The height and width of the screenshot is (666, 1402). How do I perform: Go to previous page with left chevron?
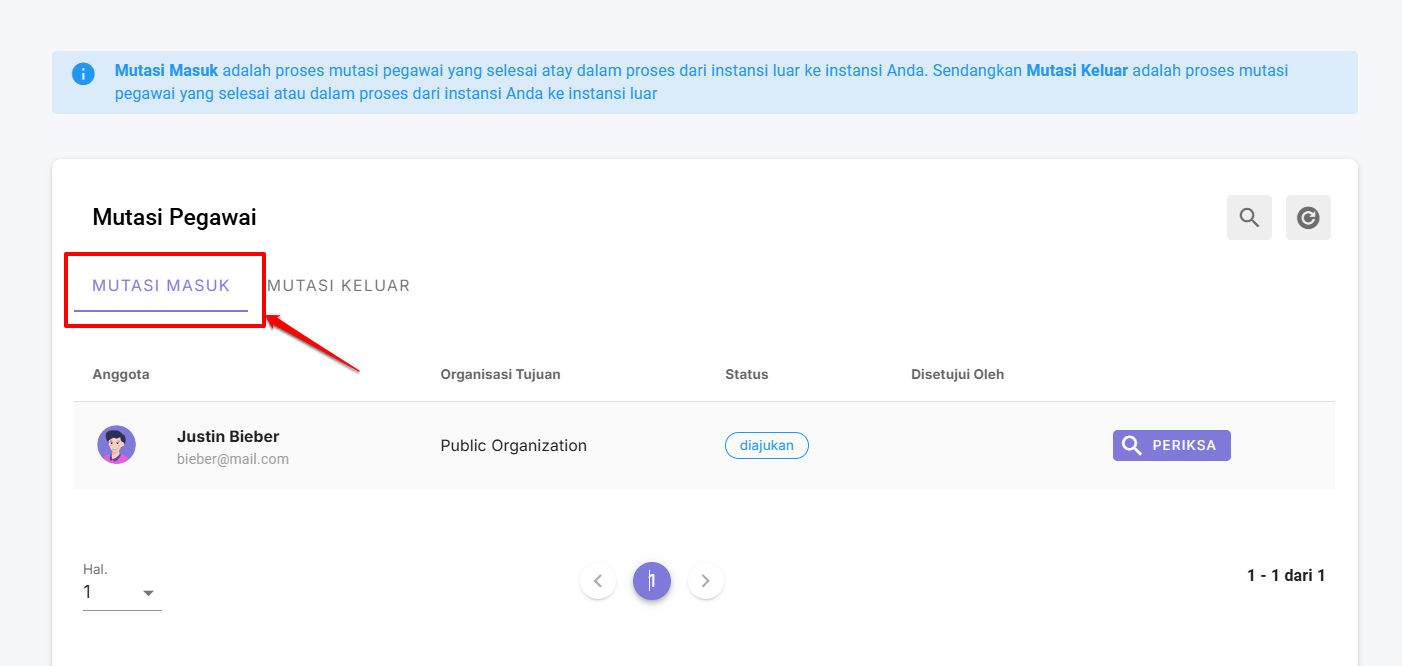(598, 580)
